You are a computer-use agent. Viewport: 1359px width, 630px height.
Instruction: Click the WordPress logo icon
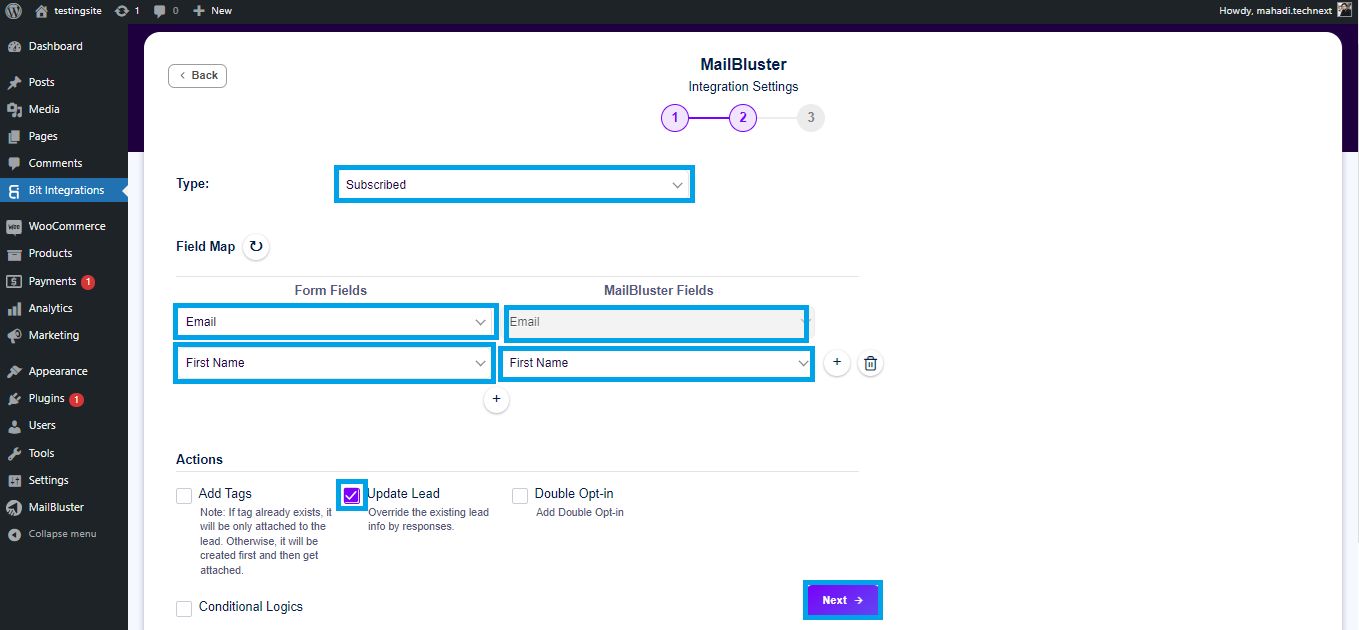click(x=14, y=10)
